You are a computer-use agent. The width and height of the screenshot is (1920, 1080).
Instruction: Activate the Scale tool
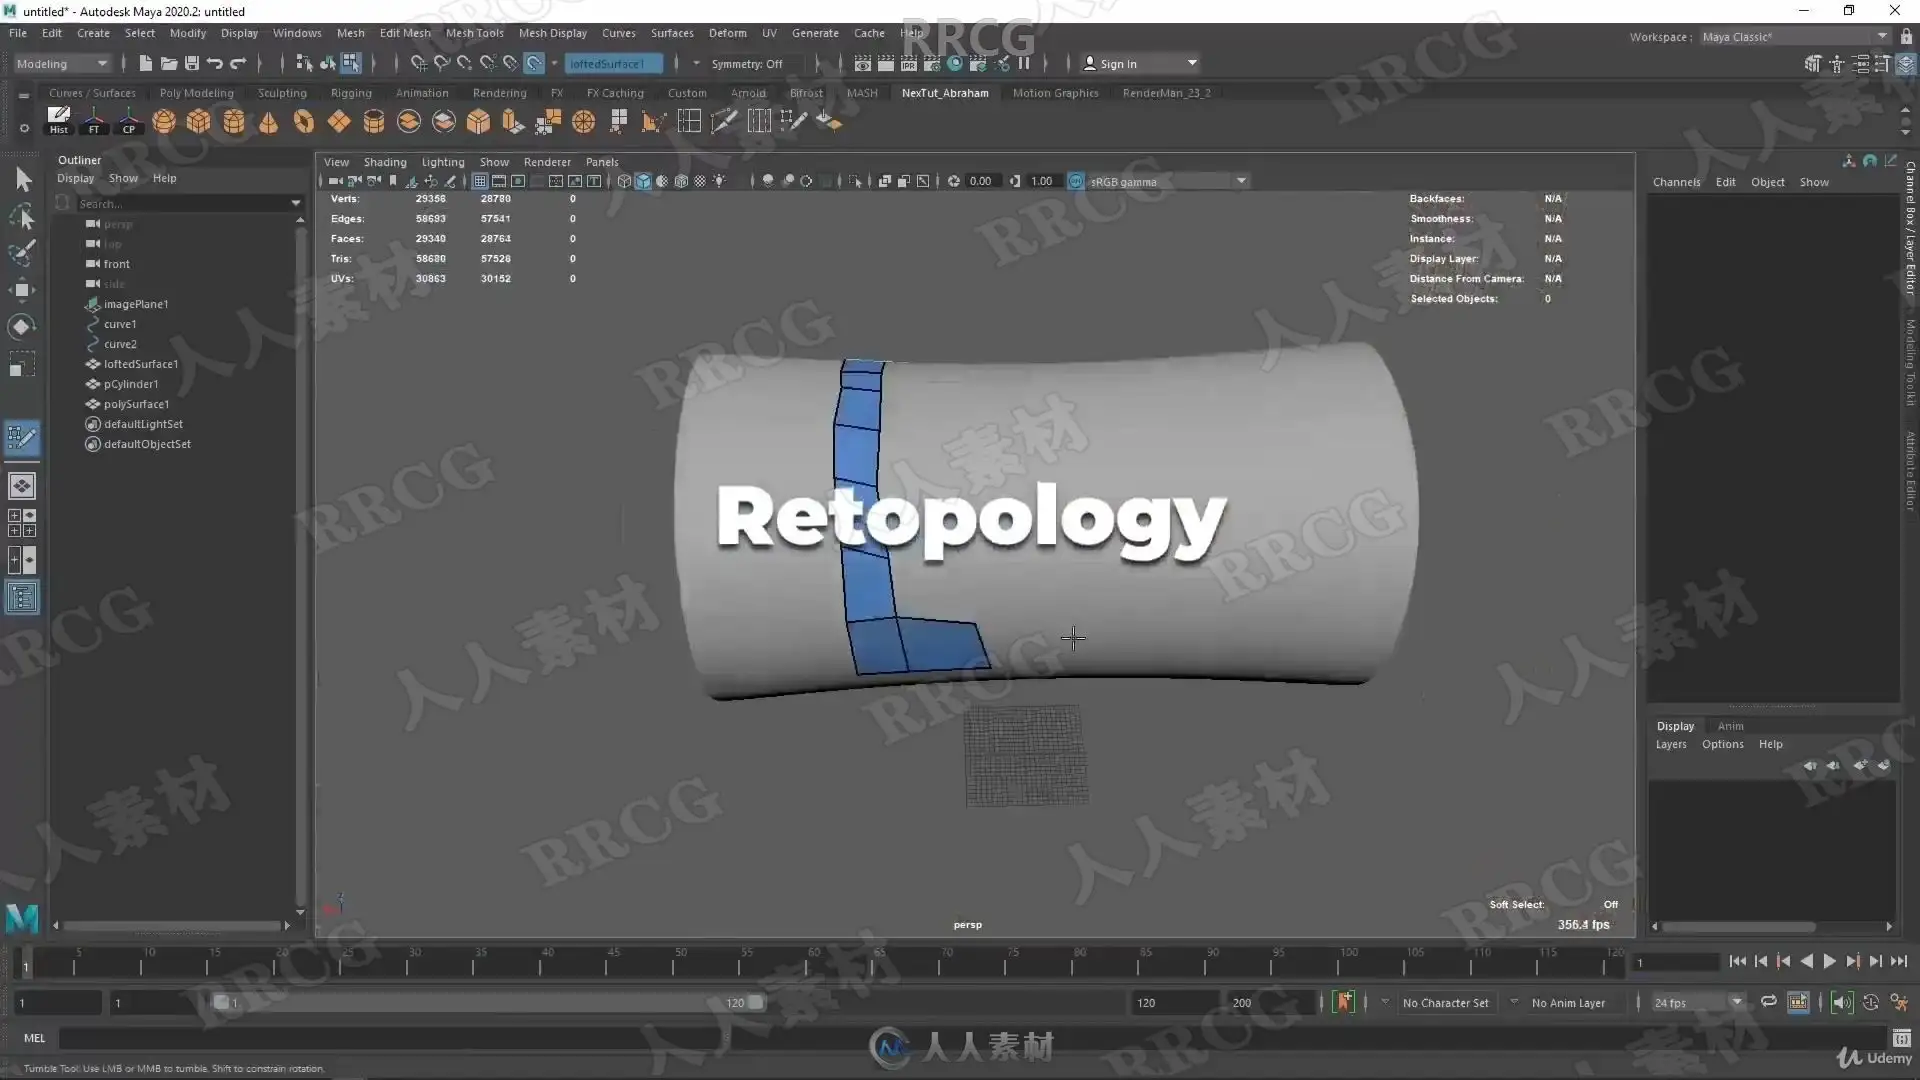[x=22, y=364]
